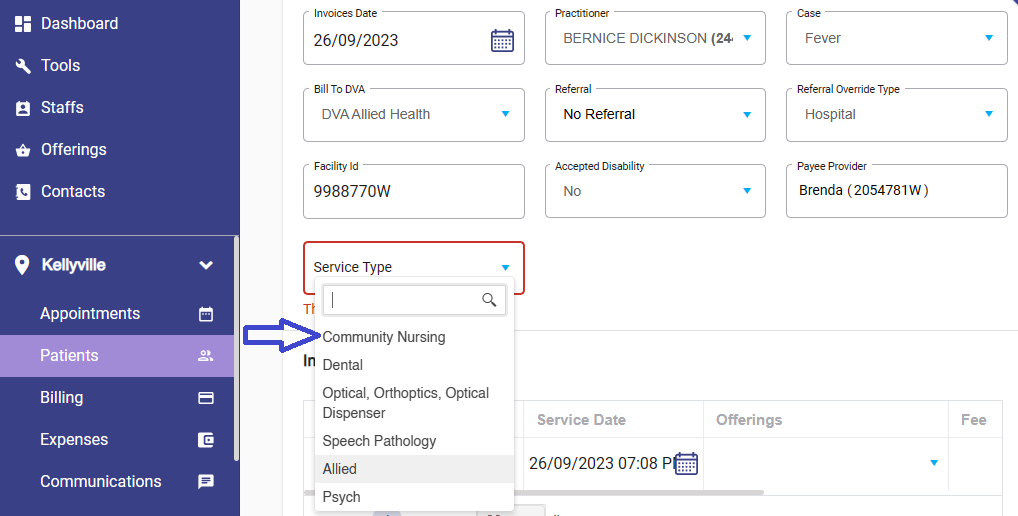Select the Allied option

coord(340,469)
